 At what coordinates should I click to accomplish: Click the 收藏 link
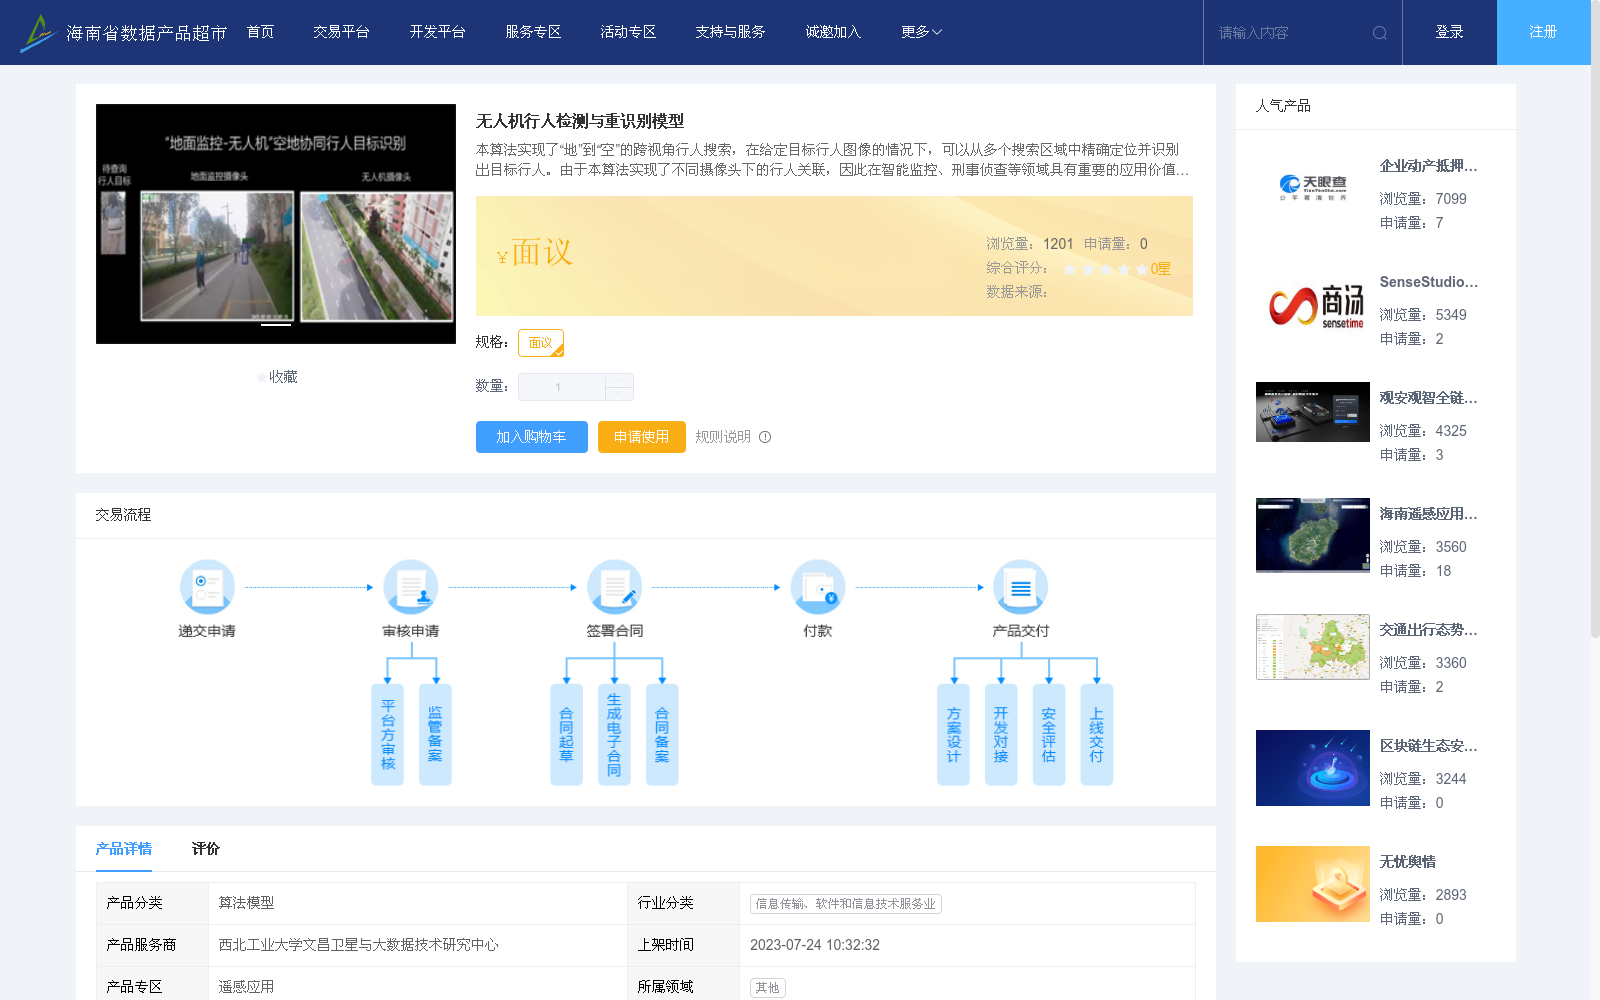click(x=283, y=377)
